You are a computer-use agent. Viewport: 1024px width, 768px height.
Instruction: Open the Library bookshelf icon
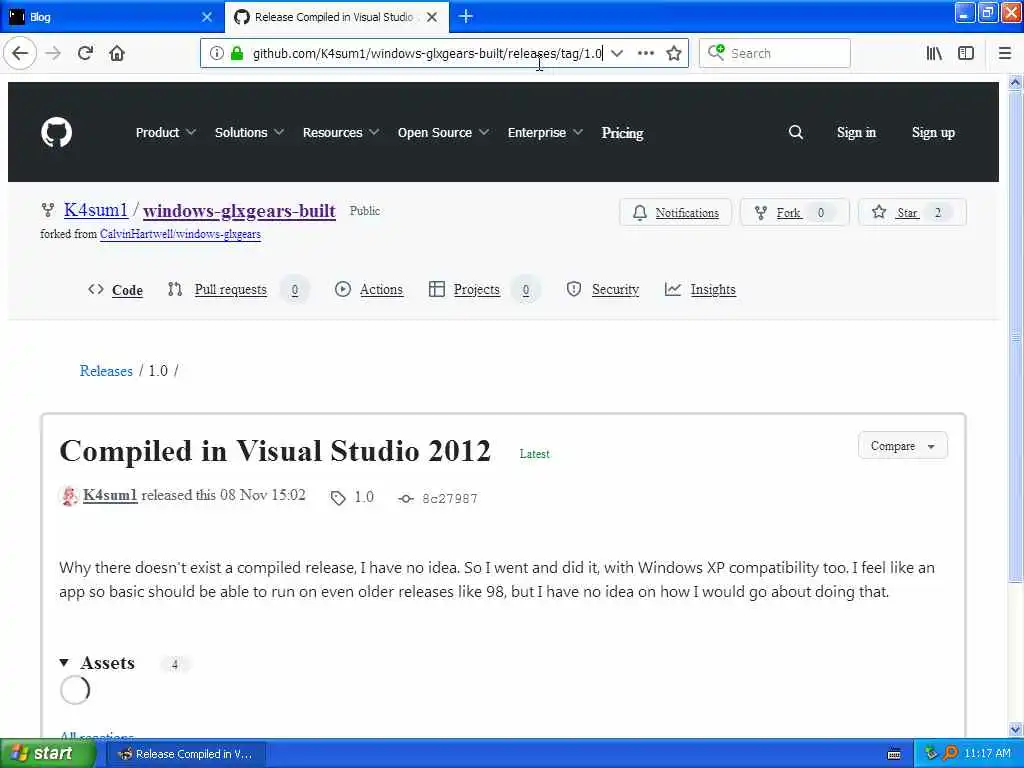point(935,53)
